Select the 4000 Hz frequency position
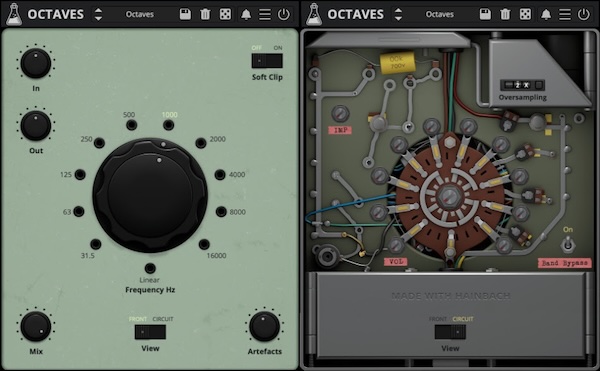The width and height of the screenshot is (600, 371). tap(220, 175)
